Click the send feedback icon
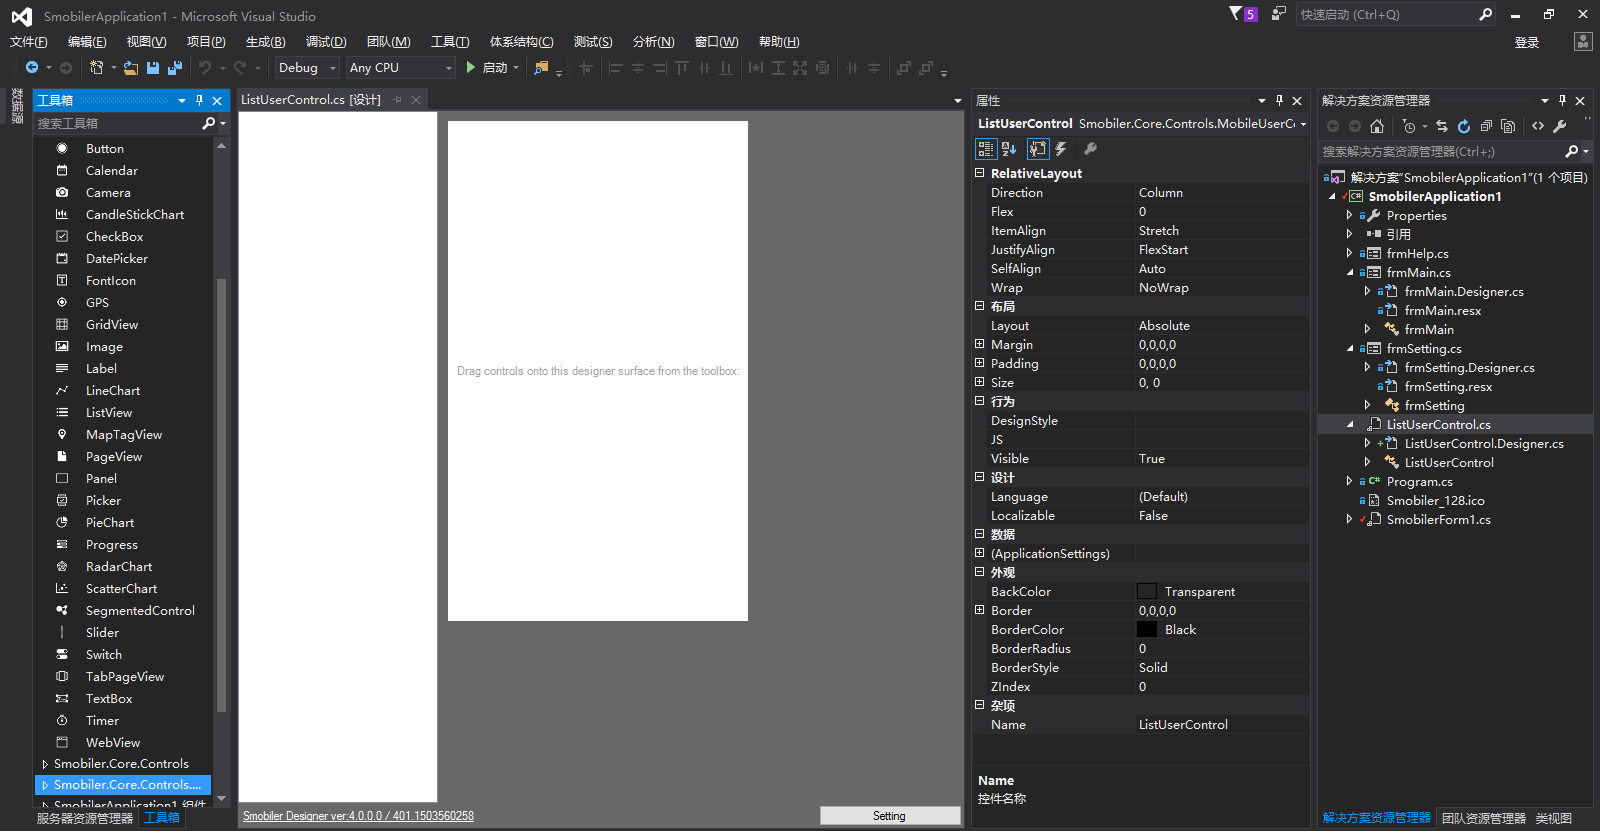 (1279, 14)
